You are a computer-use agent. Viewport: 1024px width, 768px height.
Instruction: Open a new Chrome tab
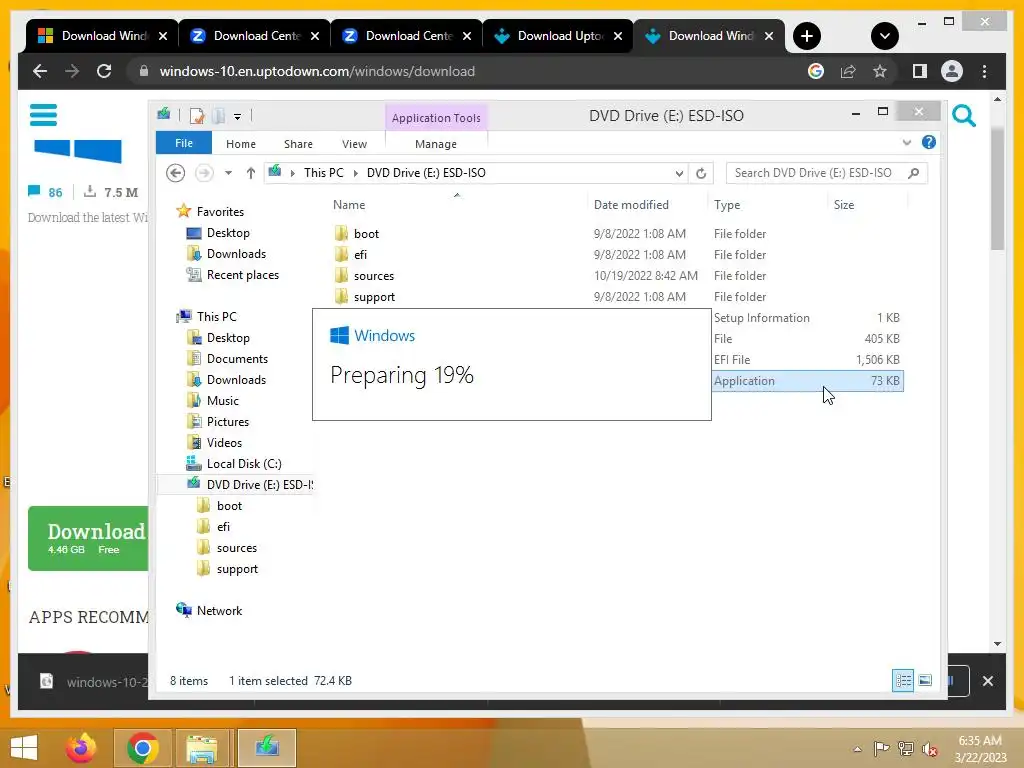(x=807, y=36)
